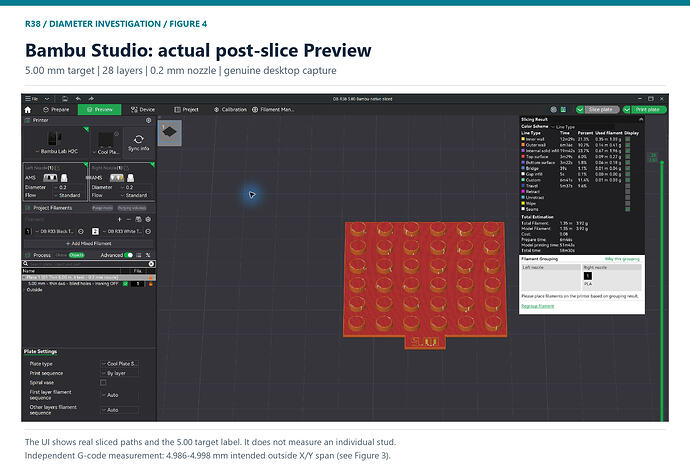
Task: Change the left nozzle Diameter dropdown
Action: [x=68, y=187]
